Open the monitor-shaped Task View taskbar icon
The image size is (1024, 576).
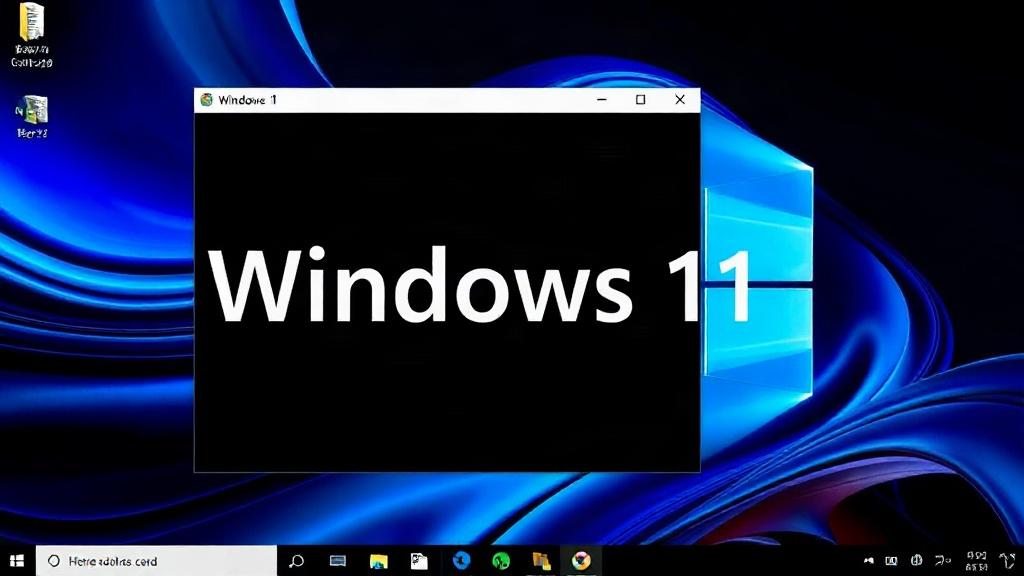point(338,561)
